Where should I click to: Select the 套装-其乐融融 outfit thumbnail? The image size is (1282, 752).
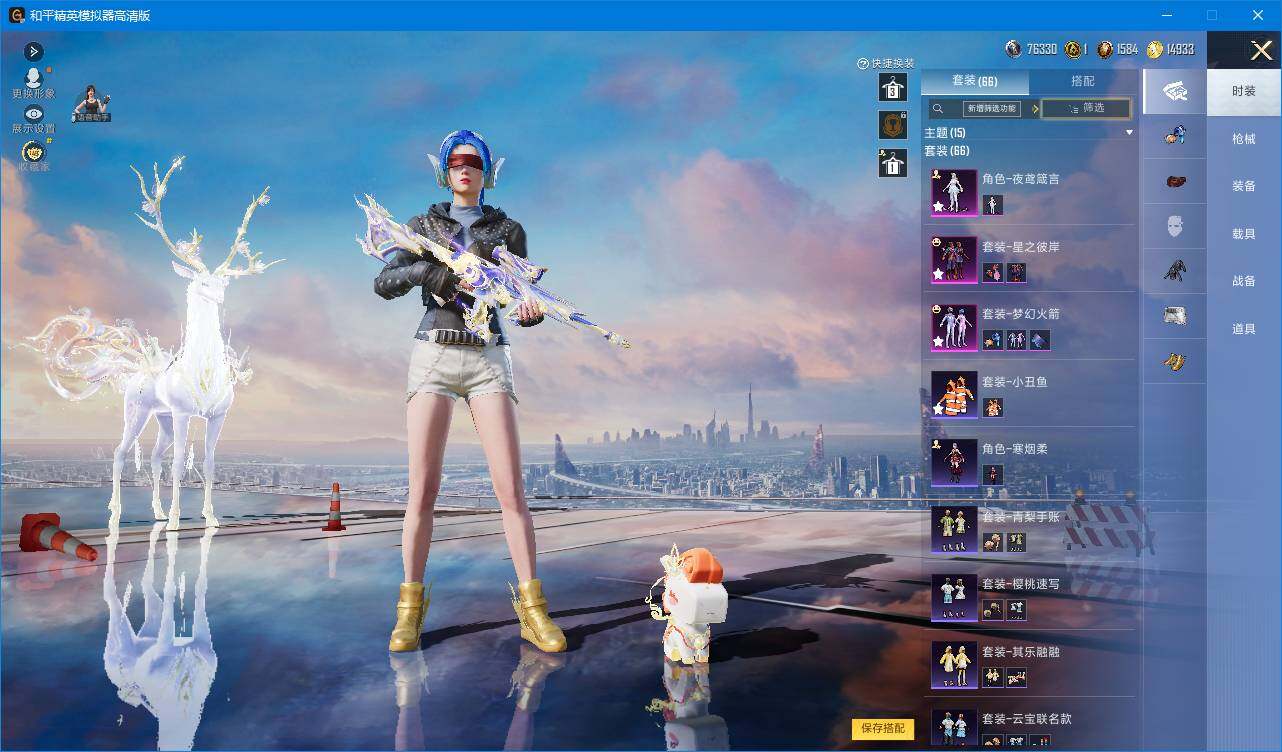(954, 665)
